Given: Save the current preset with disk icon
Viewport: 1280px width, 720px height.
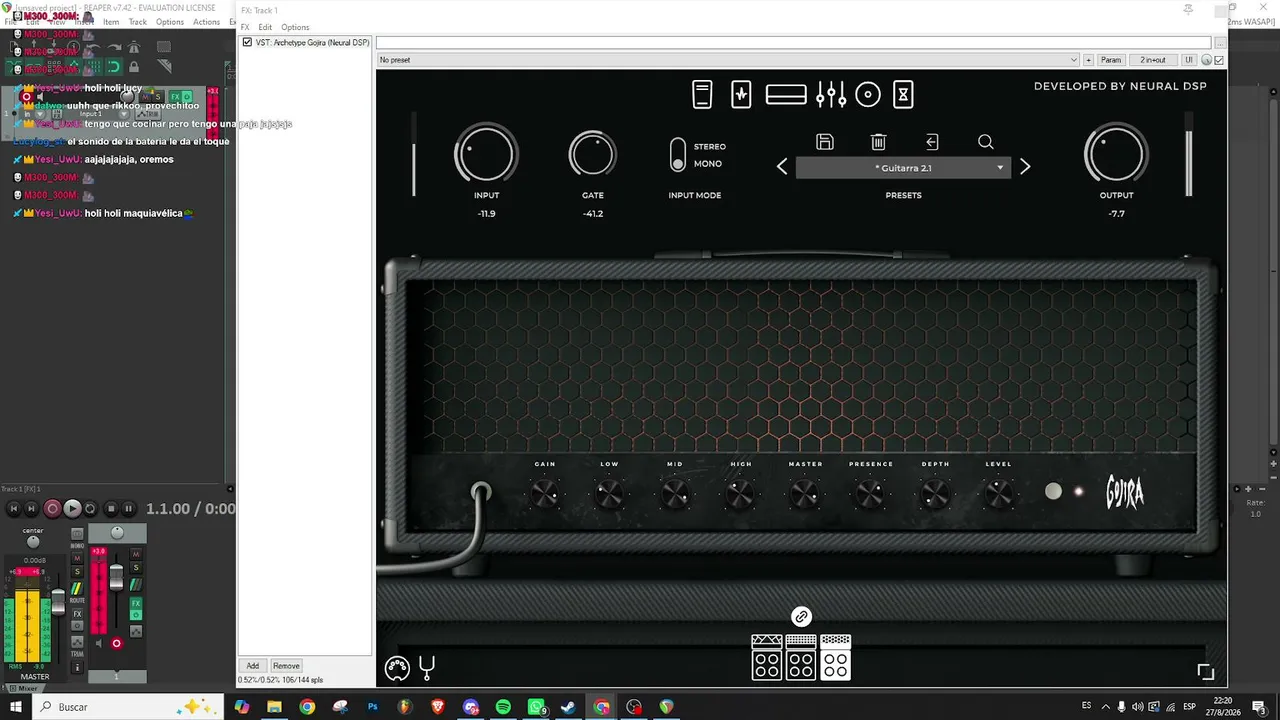Looking at the screenshot, I should (825, 142).
